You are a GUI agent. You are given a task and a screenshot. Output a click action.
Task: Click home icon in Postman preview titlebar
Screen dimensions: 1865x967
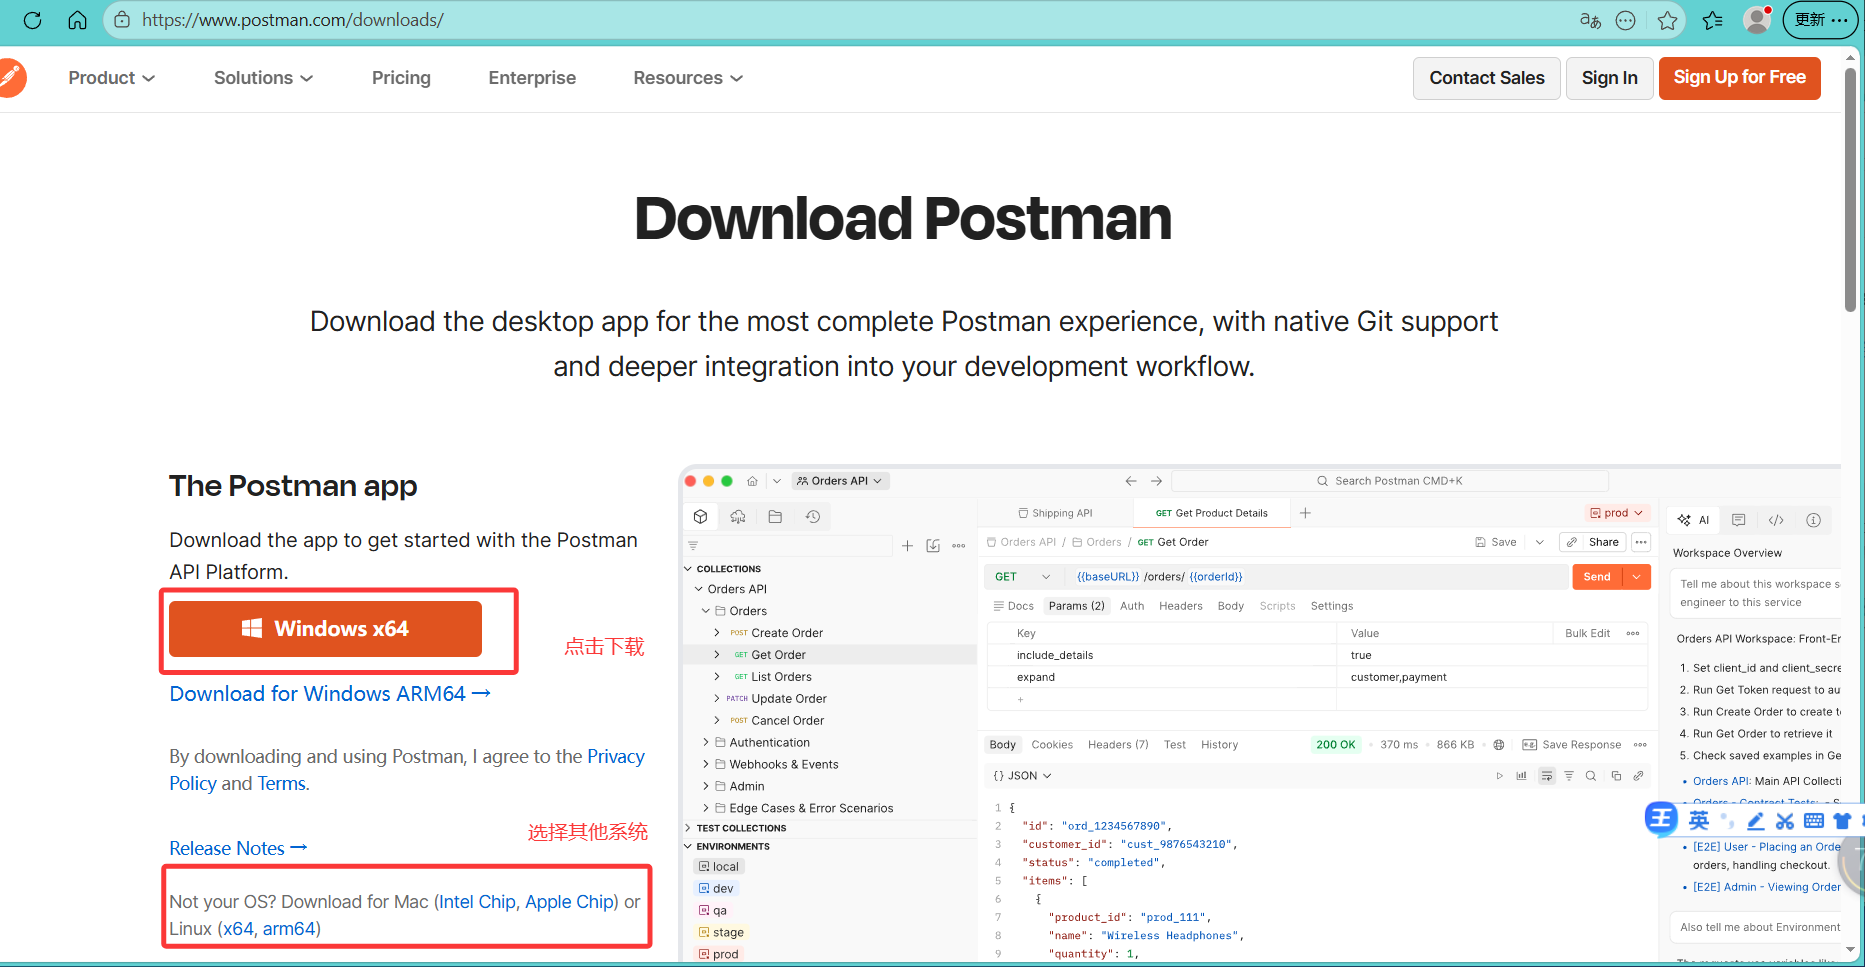pos(752,481)
